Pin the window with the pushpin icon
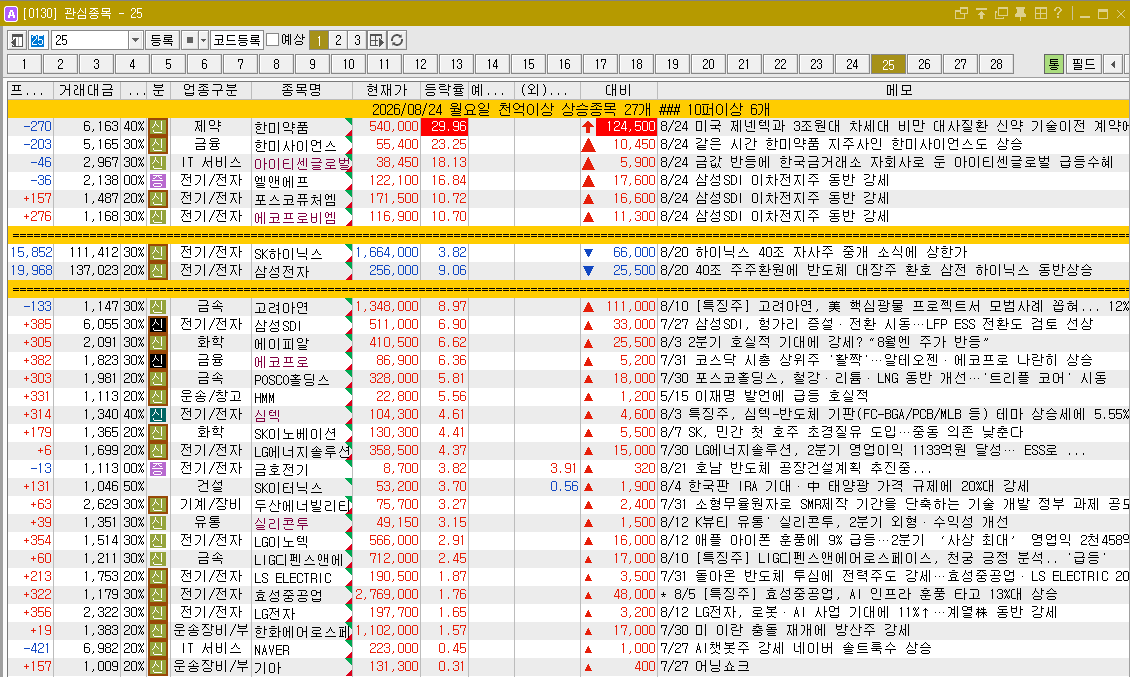1130x677 pixels. [x=1020, y=13]
